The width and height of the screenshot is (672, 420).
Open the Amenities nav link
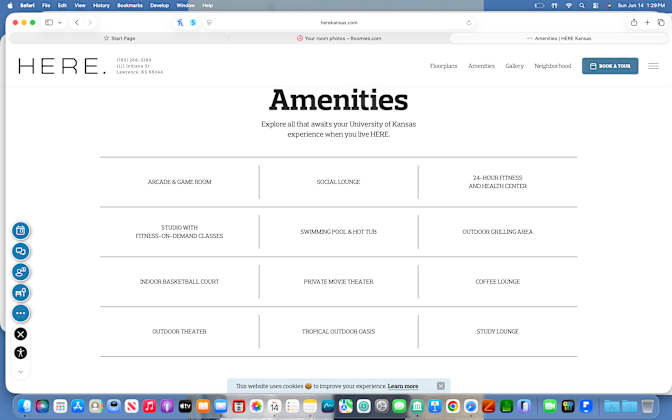point(481,66)
